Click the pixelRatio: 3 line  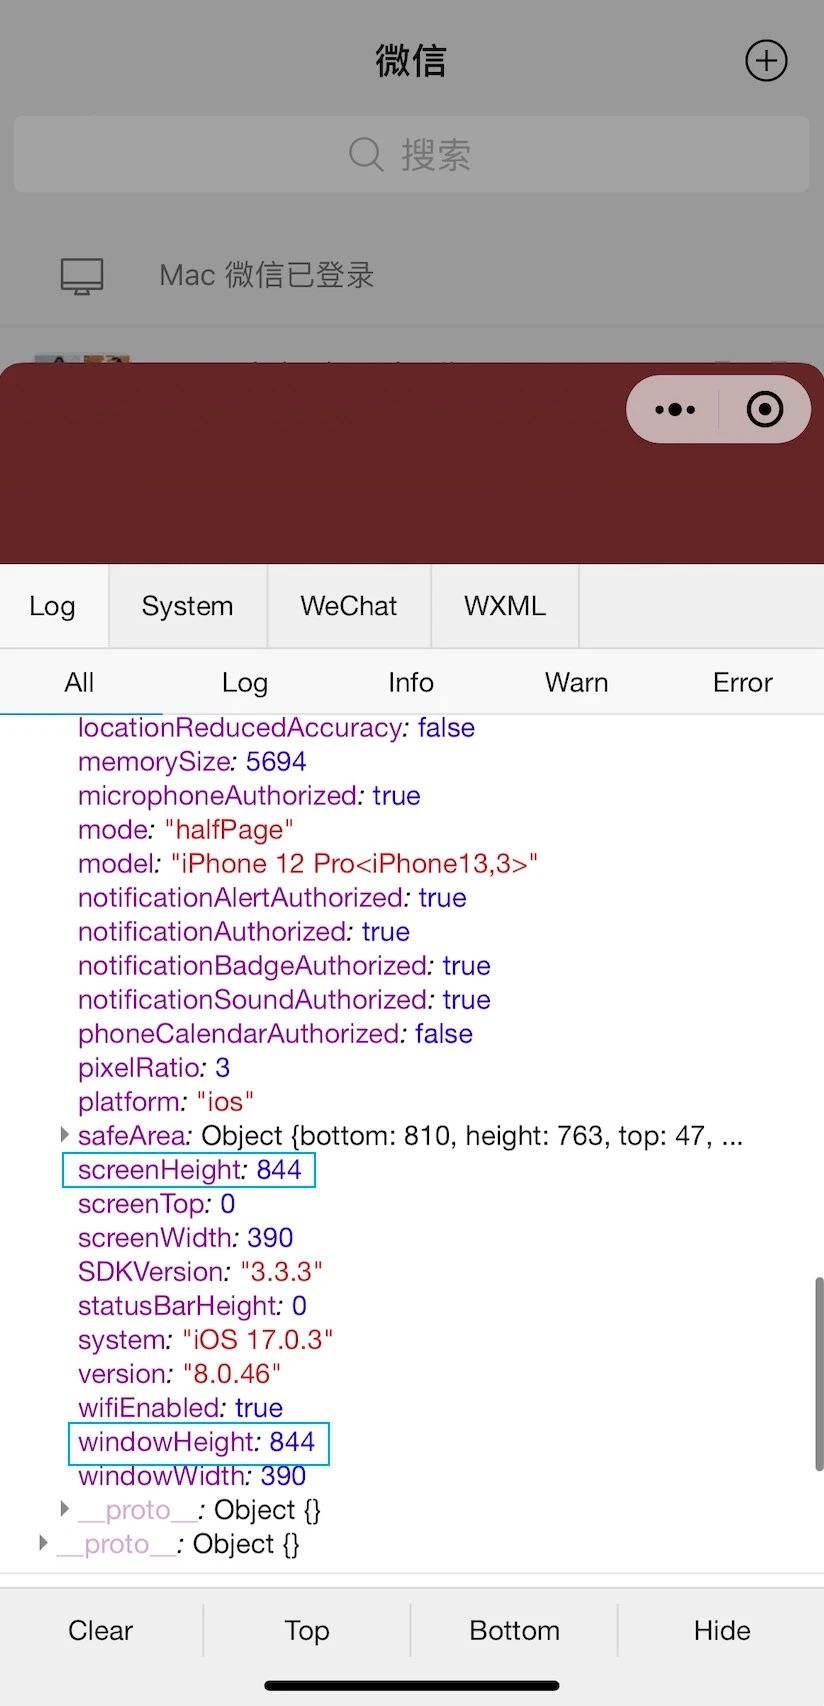[154, 1068]
